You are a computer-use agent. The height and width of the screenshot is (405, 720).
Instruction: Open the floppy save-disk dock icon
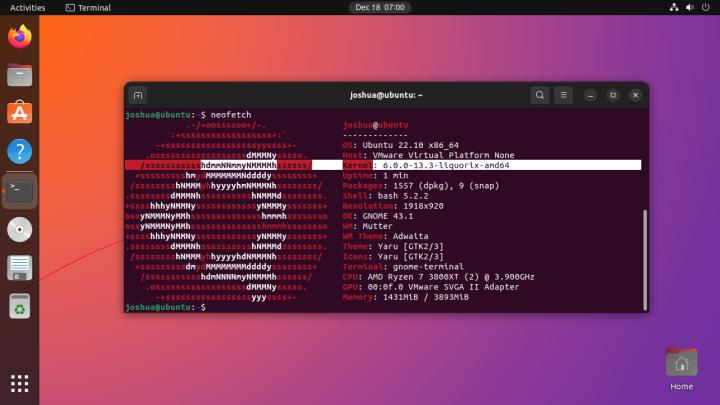pos(19,267)
